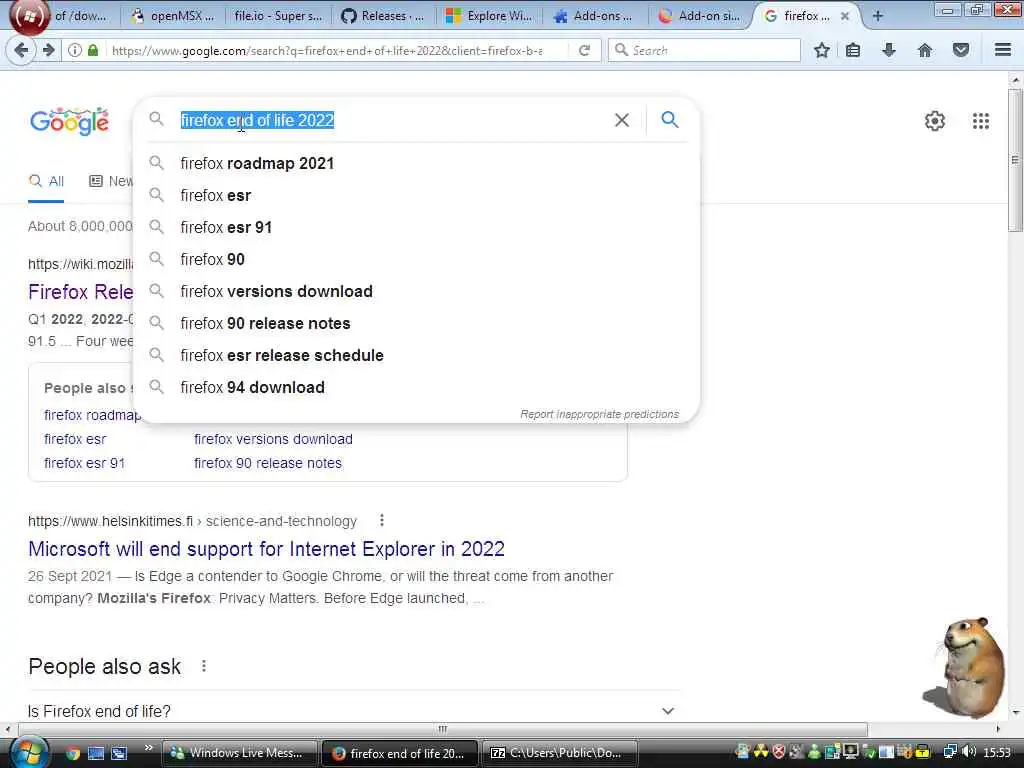Open Microsoft will end support result
This screenshot has width=1024, height=768.
pos(266,549)
